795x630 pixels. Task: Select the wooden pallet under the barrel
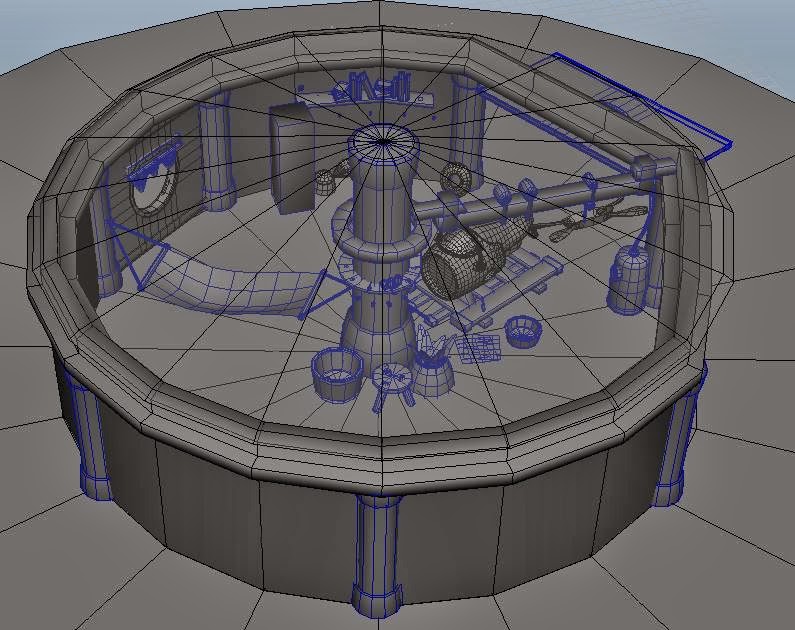click(x=487, y=291)
